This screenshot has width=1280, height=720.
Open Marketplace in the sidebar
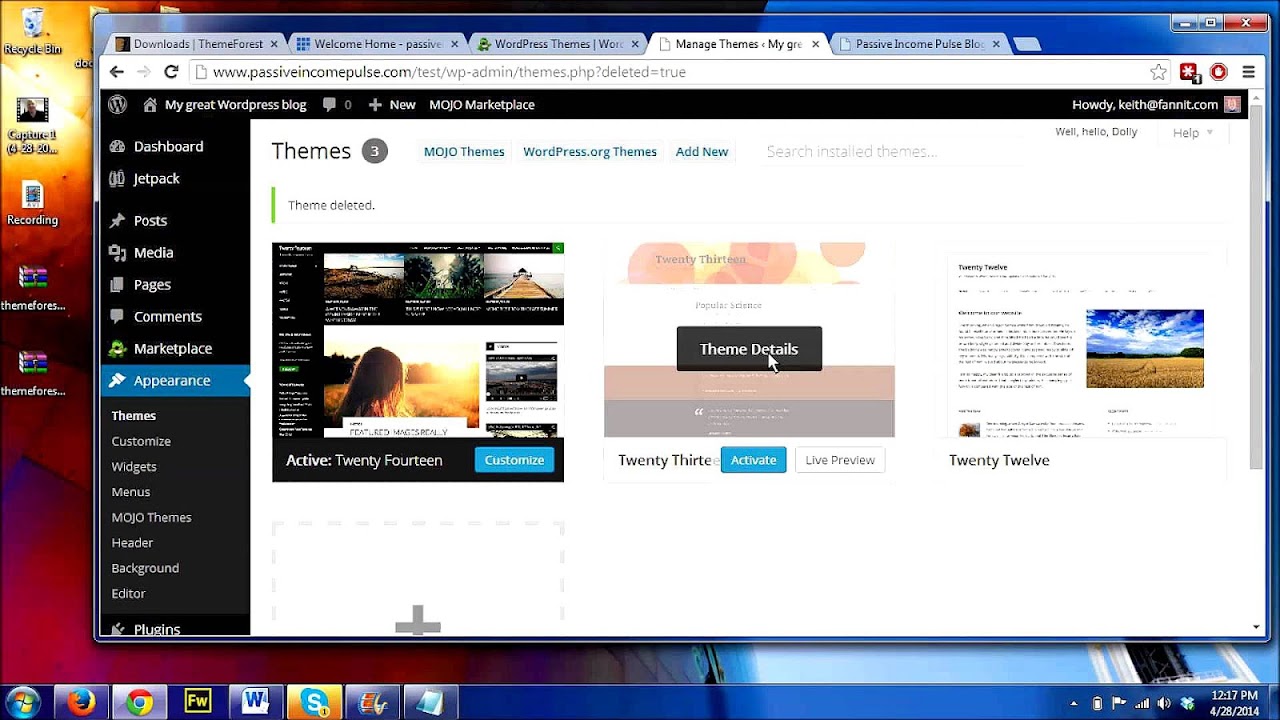point(175,348)
